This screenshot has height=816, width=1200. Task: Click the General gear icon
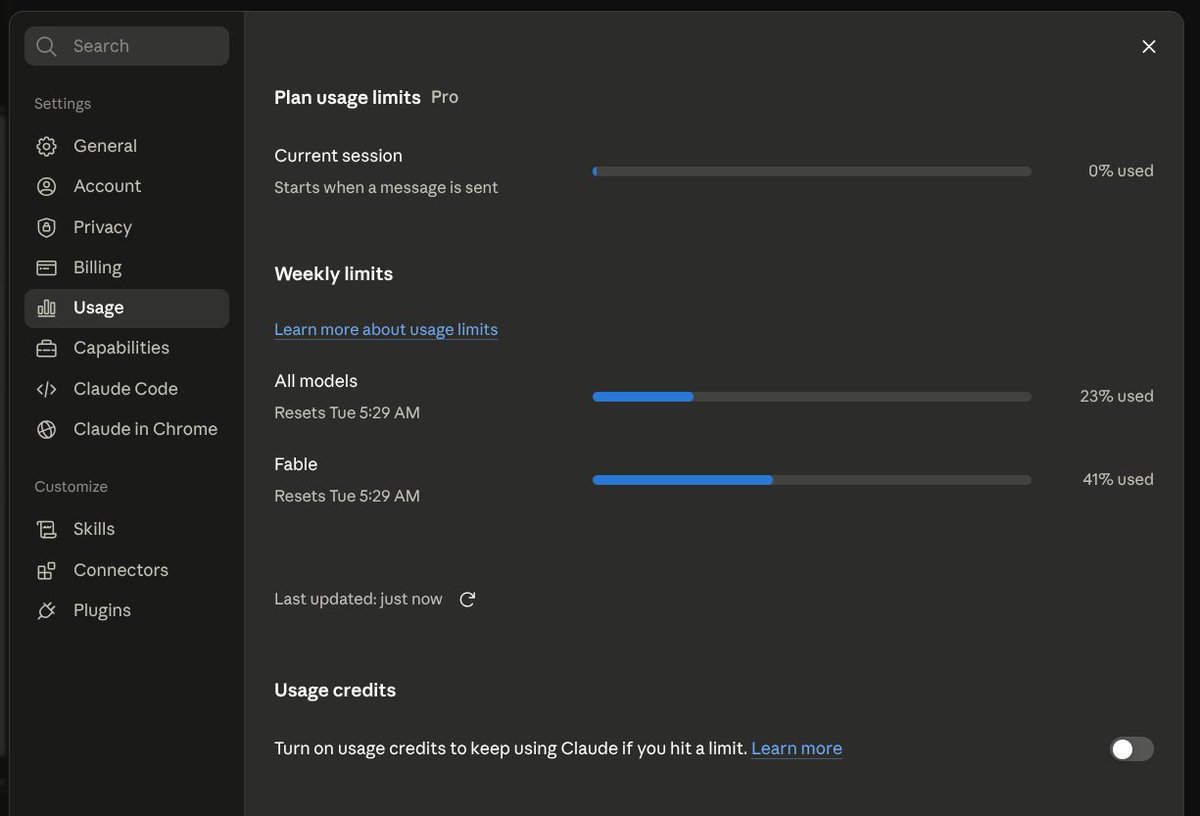(x=46, y=146)
